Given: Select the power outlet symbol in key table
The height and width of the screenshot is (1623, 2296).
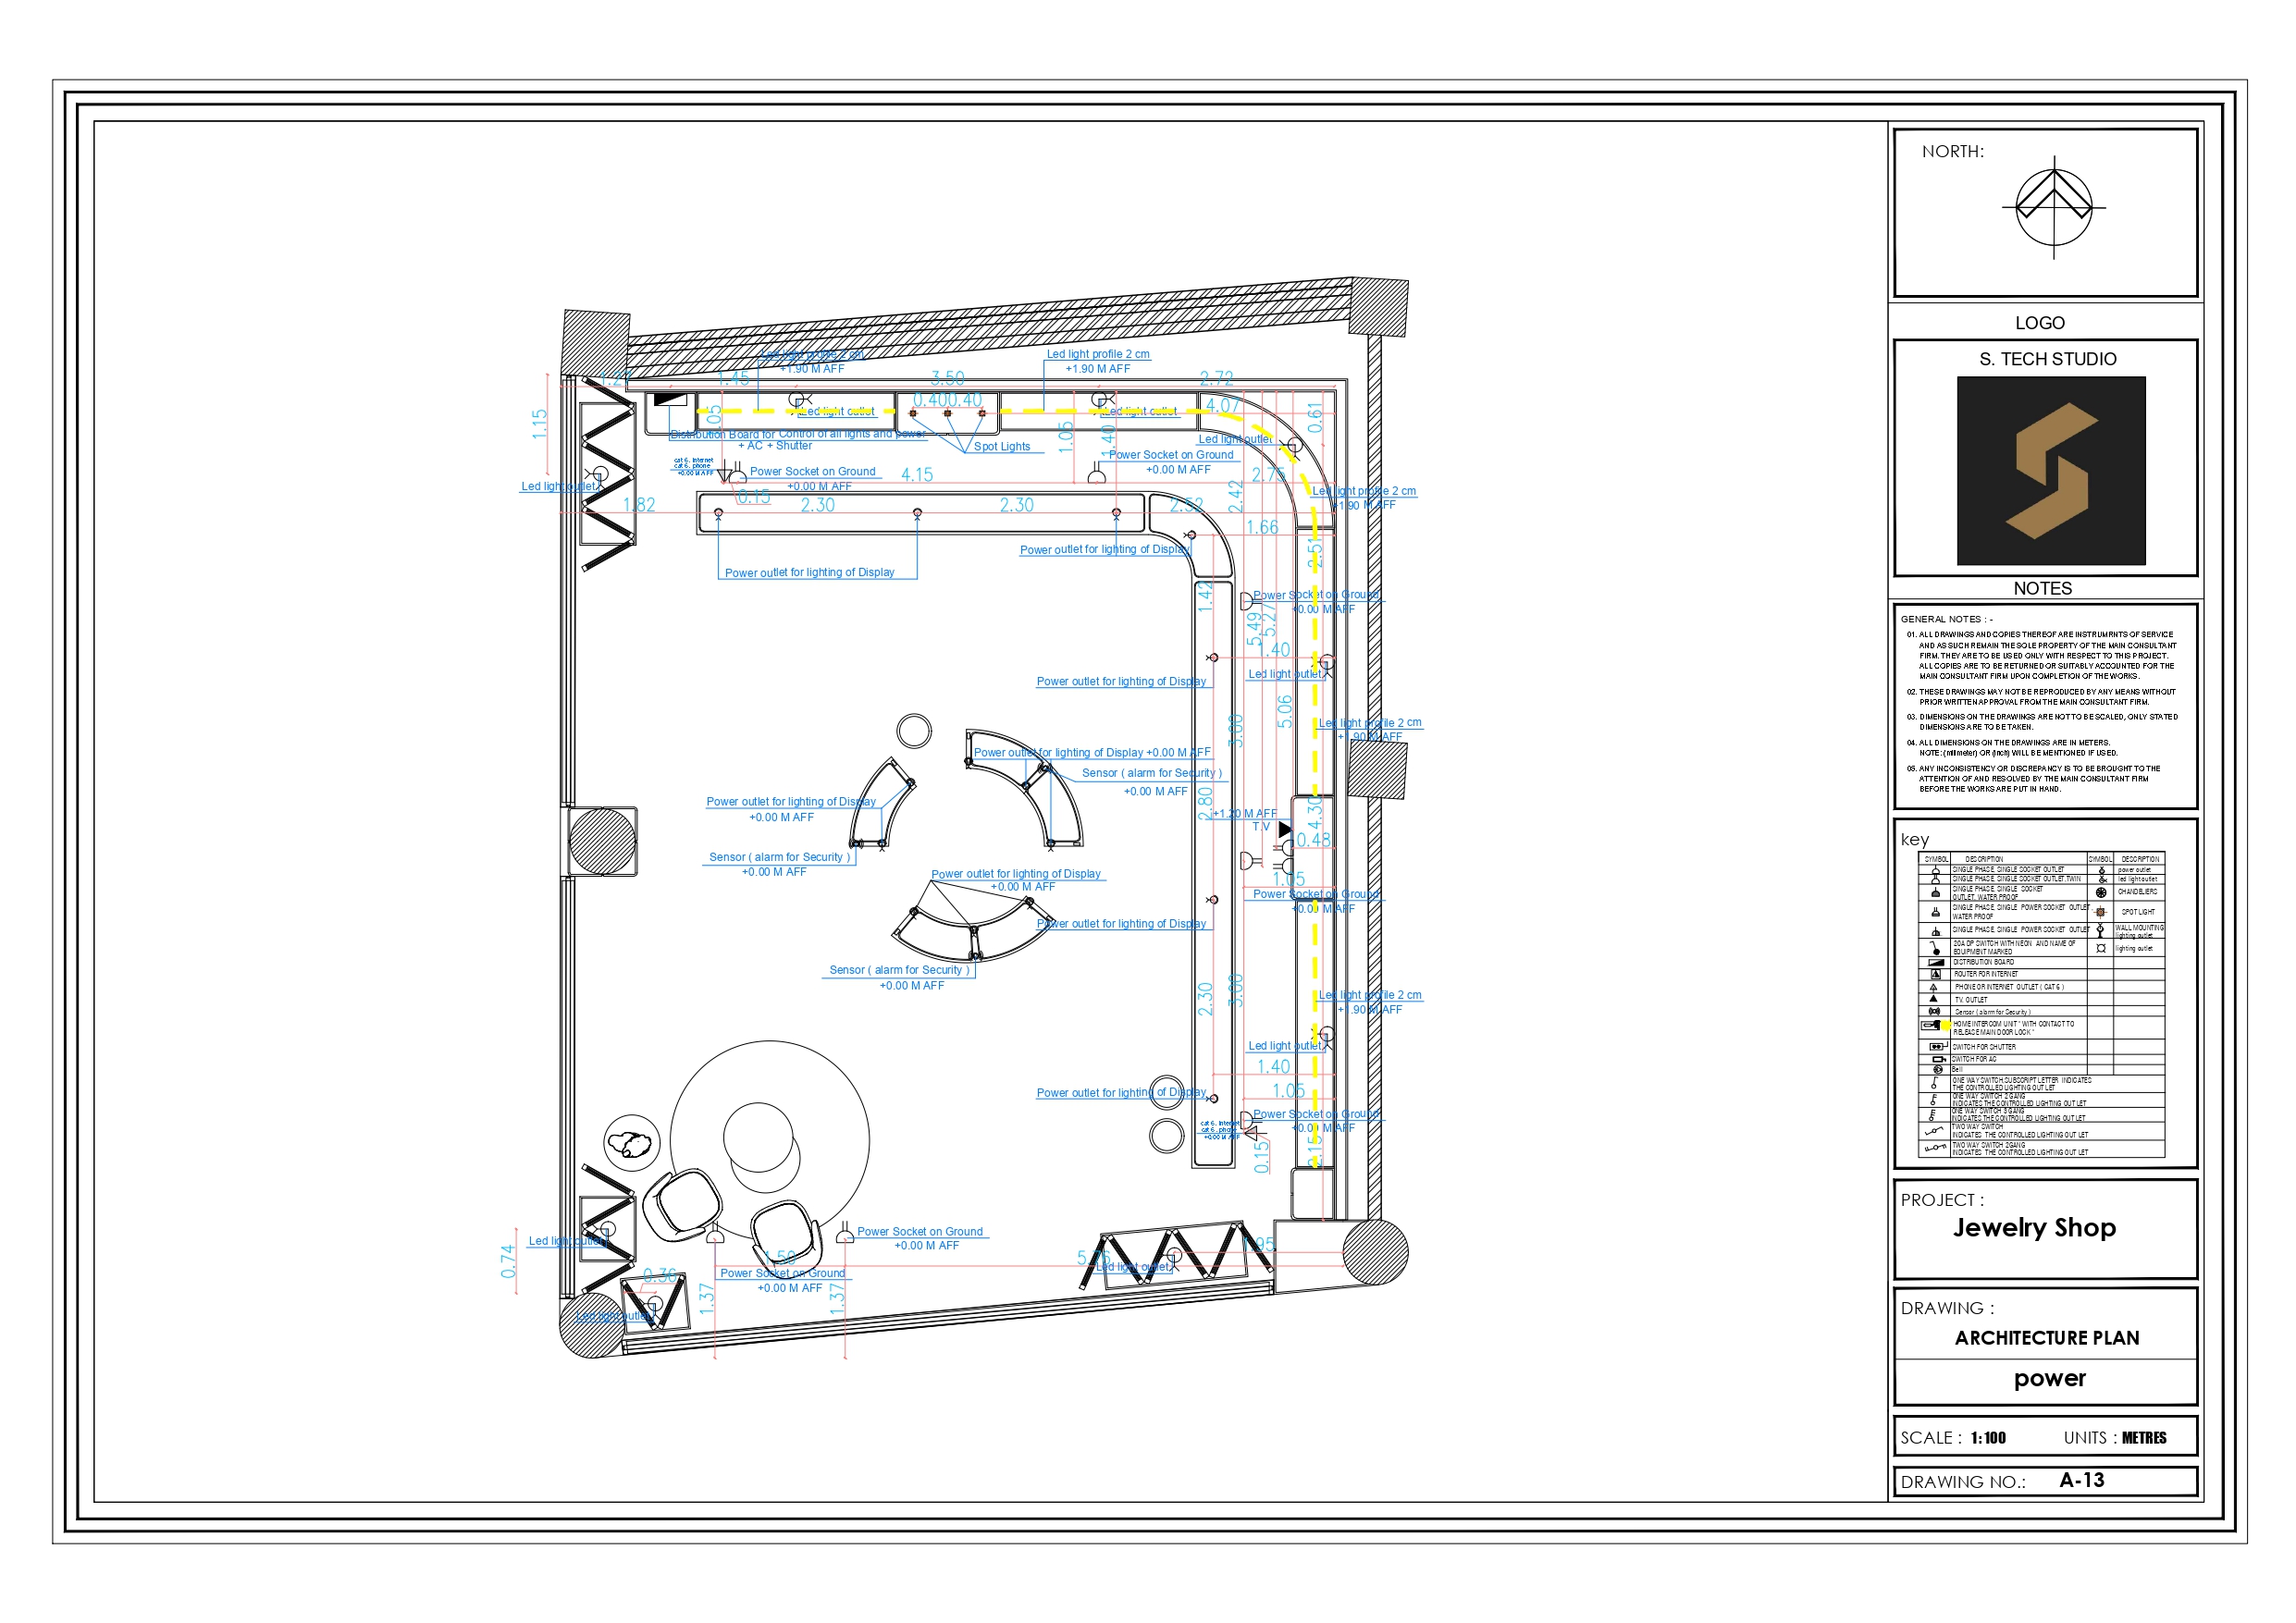Looking at the screenshot, I should click(x=2102, y=871).
